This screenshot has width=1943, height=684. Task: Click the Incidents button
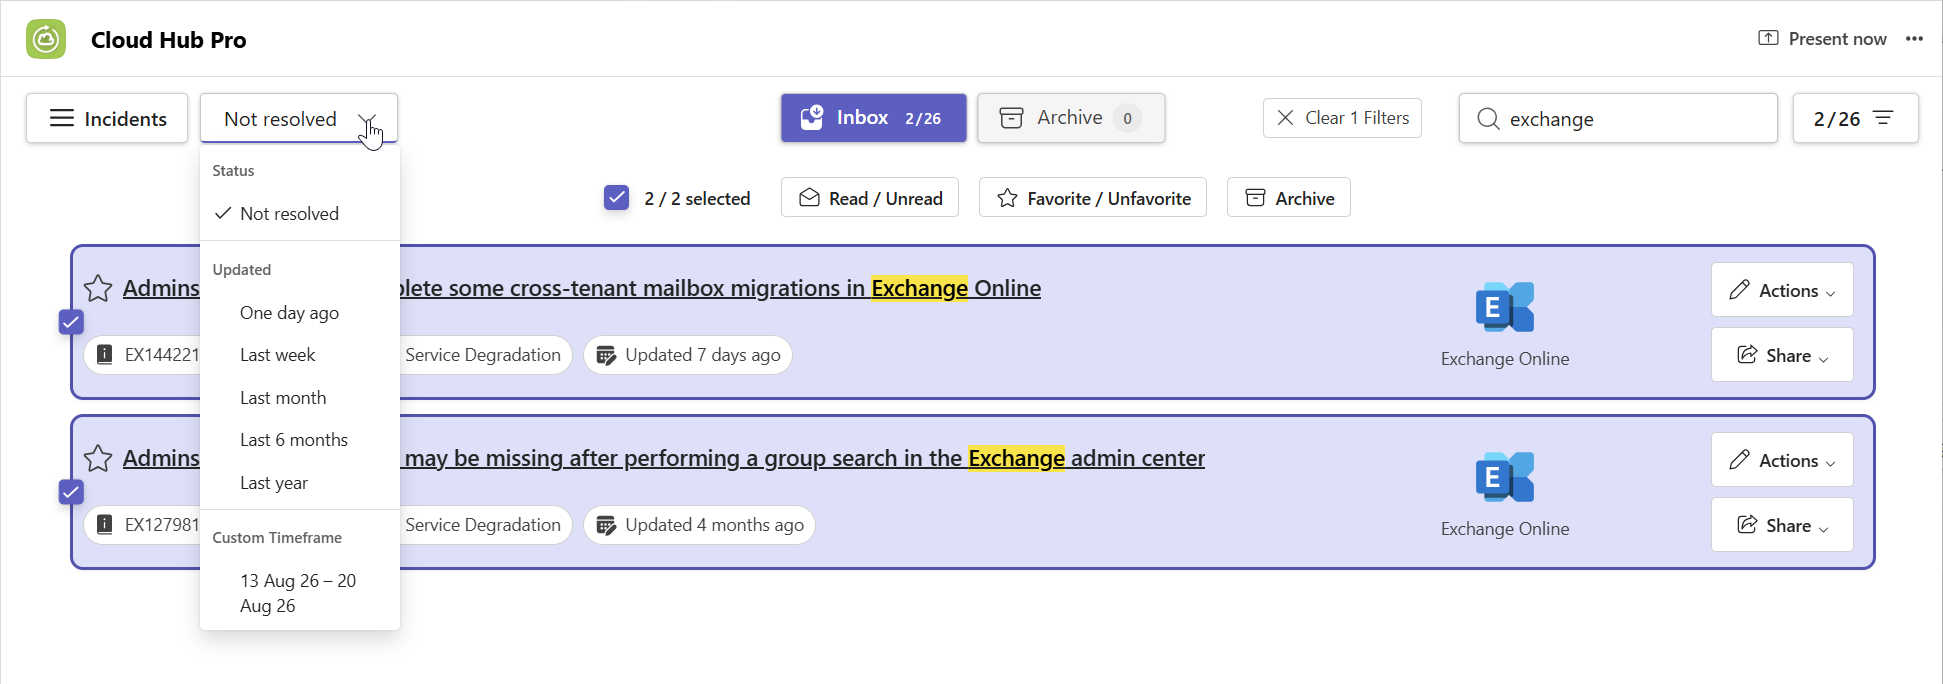107,118
